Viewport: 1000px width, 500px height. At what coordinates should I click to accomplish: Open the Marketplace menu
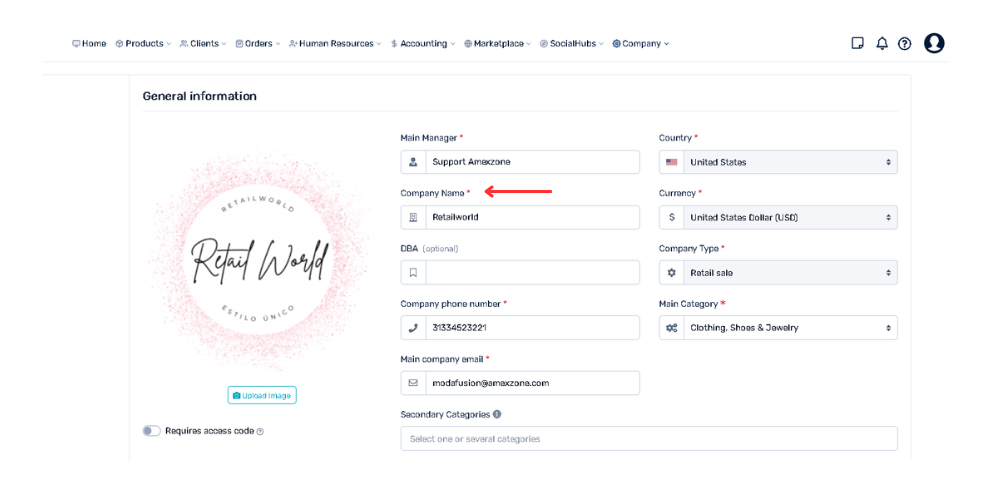click(498, 43)
